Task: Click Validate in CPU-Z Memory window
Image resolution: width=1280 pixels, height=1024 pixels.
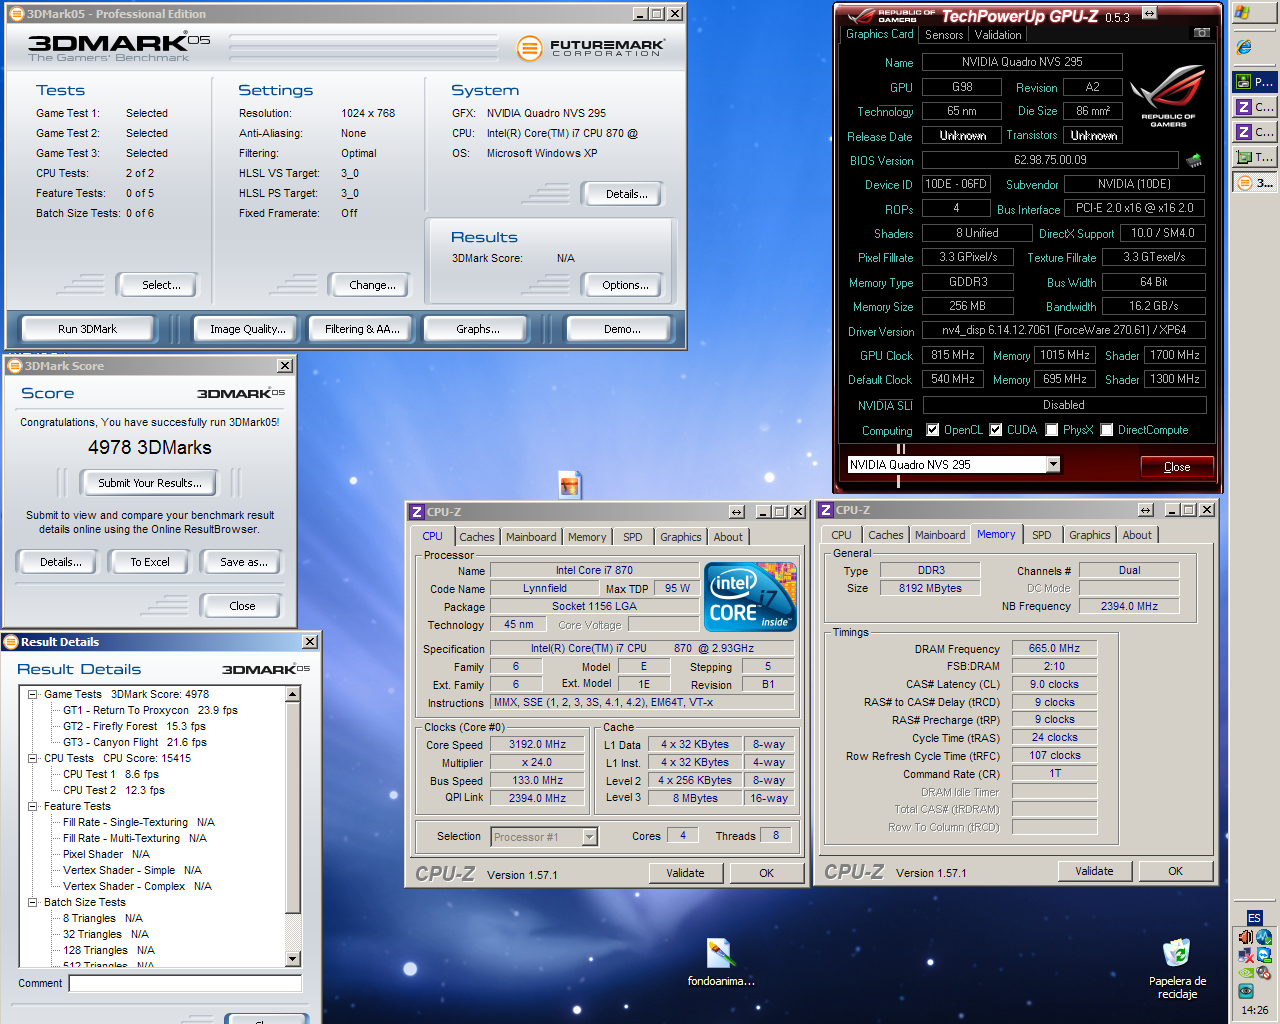Action: [1094, 871]
